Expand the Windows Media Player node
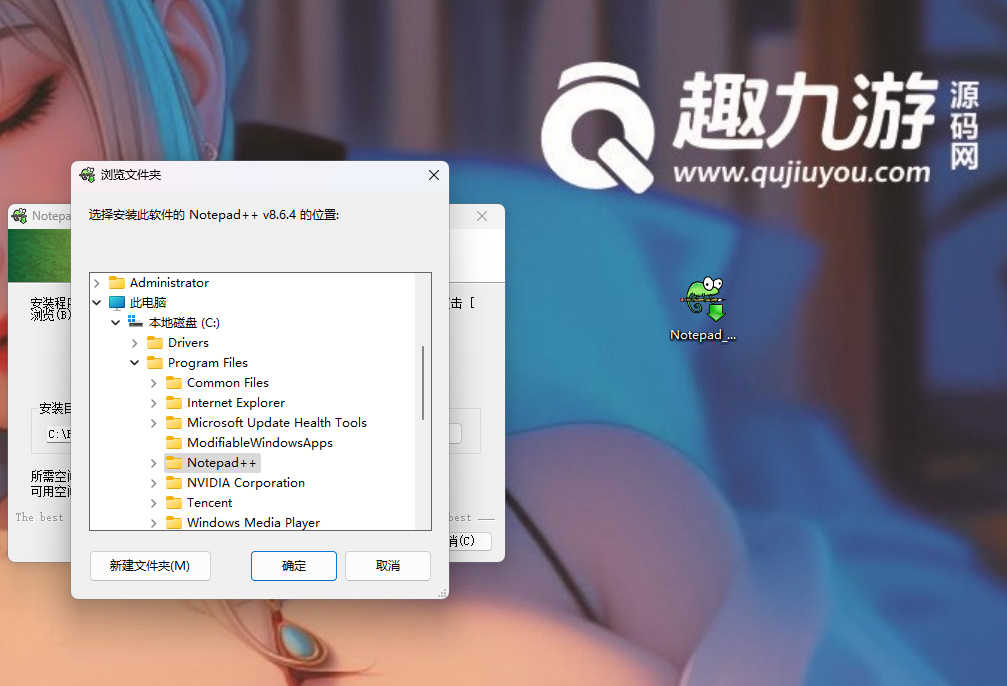This screenshot has height=686, width=1007. [x=153, y=522]
